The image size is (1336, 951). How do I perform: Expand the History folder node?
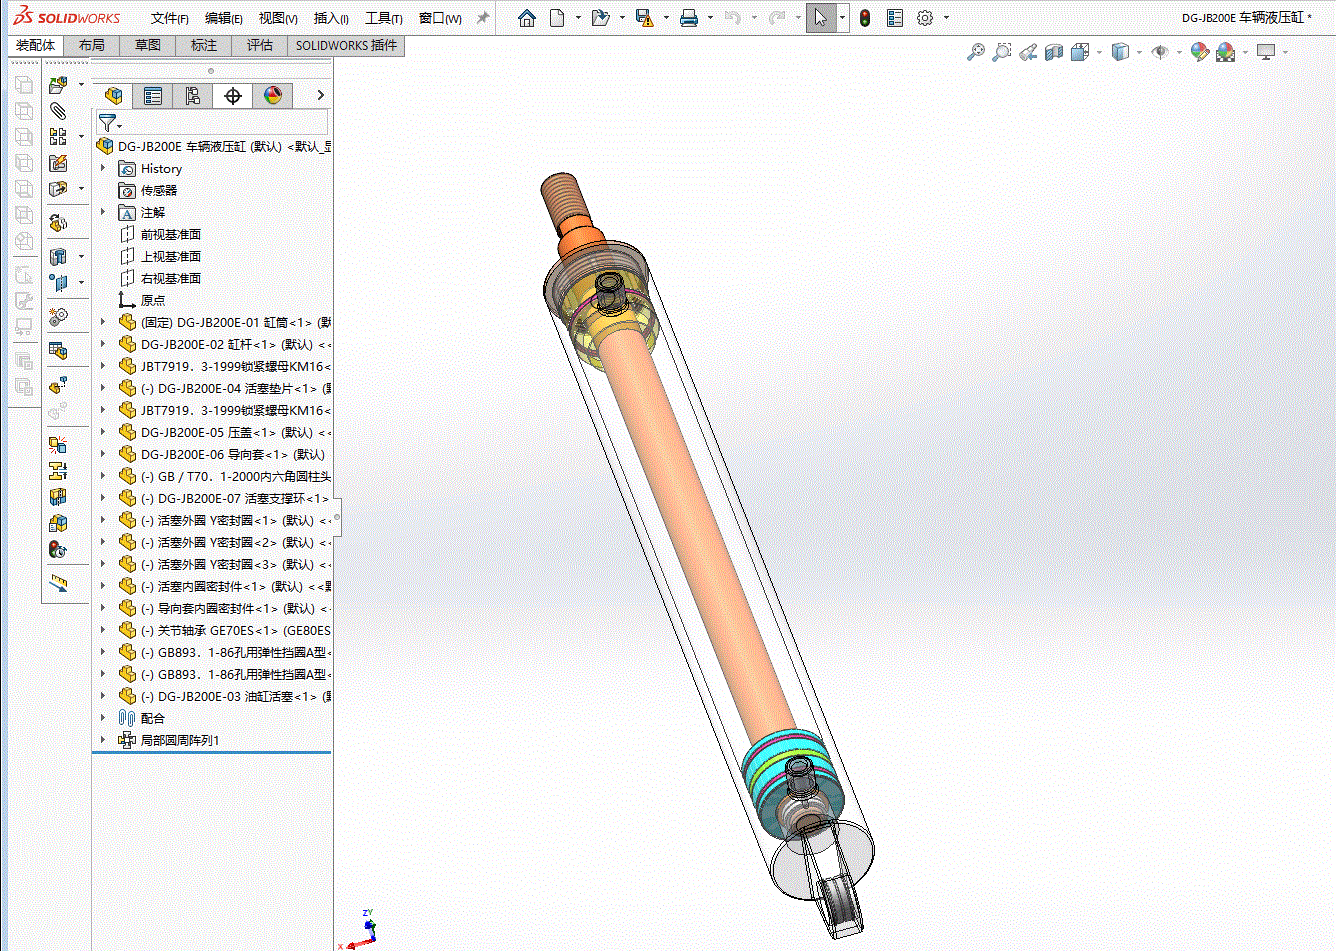[103, 168]
